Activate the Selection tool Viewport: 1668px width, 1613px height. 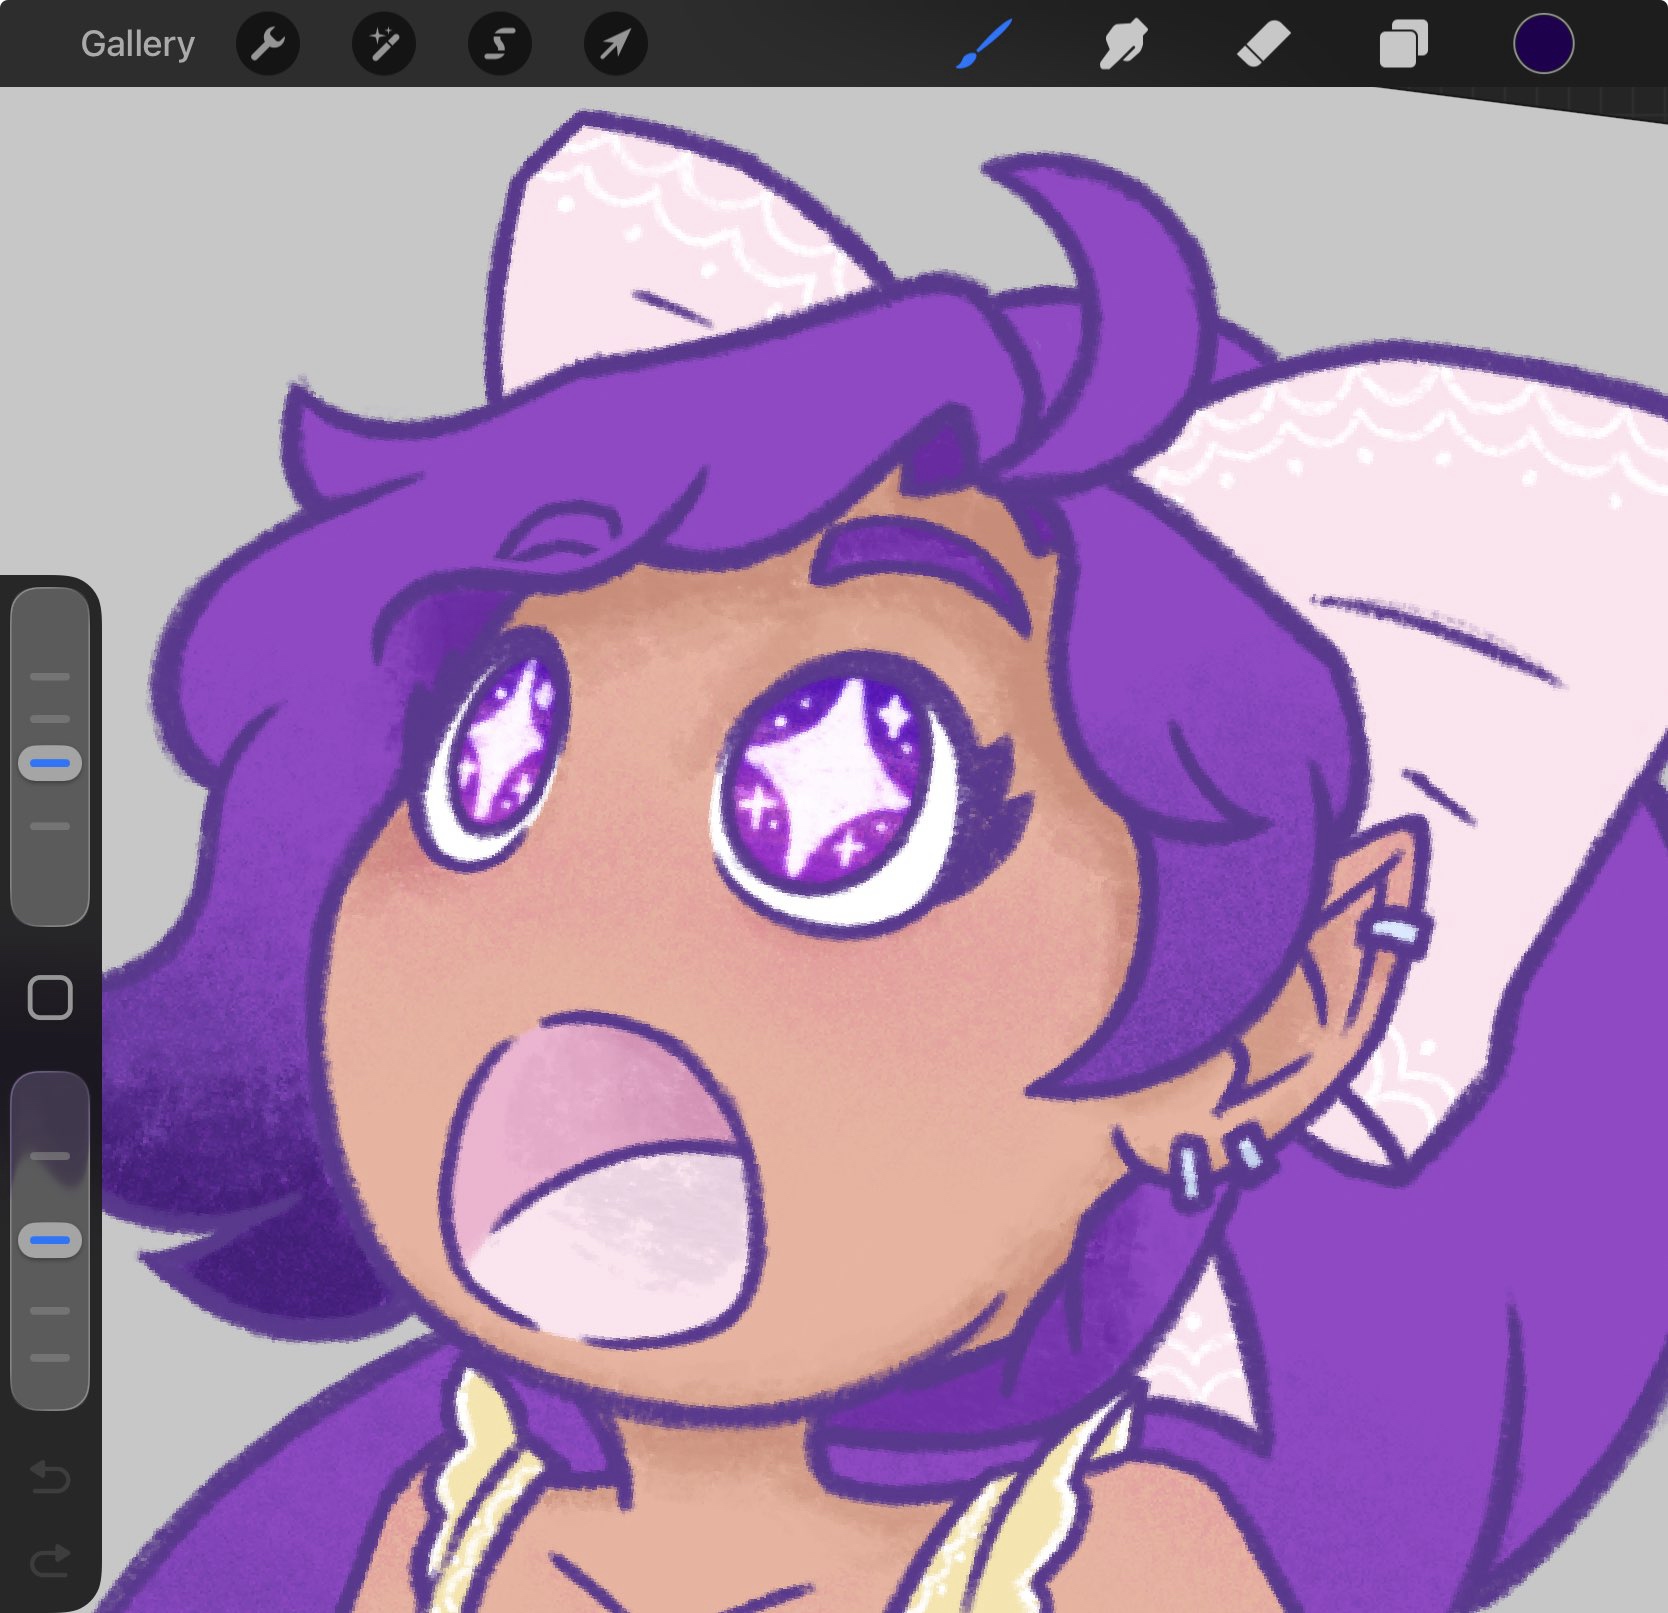click(x=499, y=44)
